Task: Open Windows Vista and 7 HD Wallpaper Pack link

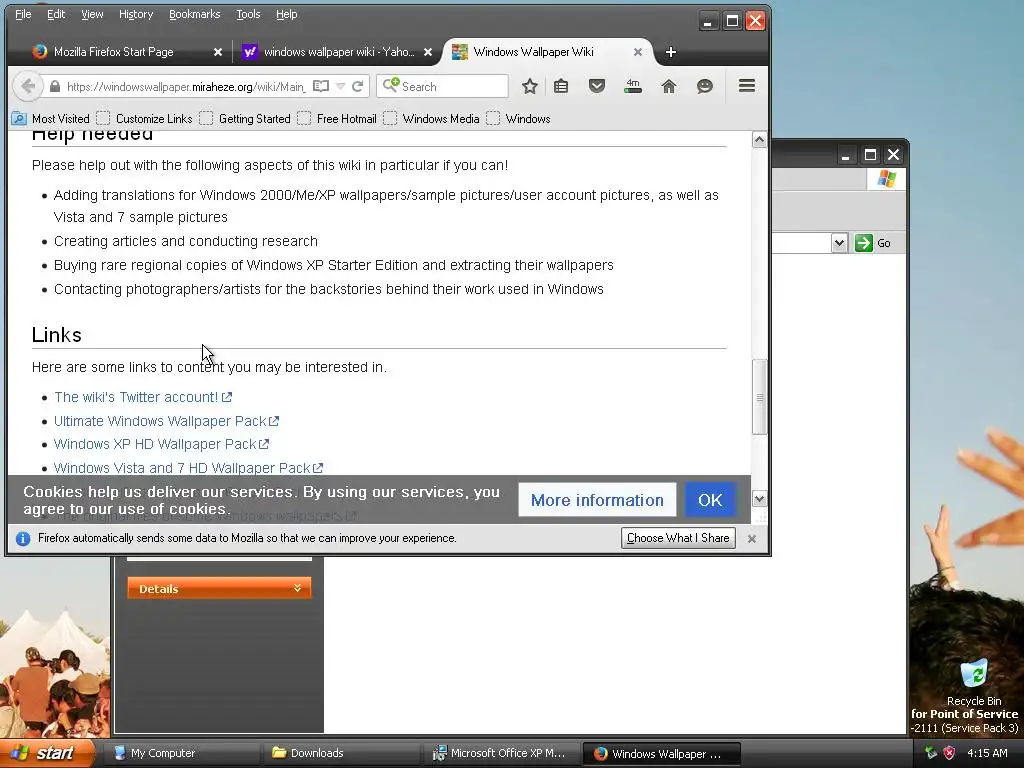Action: click(x=188, y=468)
